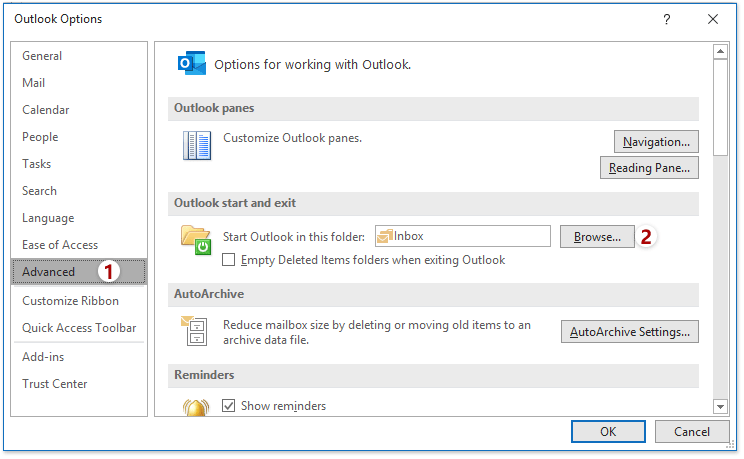
Task: Click the start and exit folder icon
Action: coord(195,238)
